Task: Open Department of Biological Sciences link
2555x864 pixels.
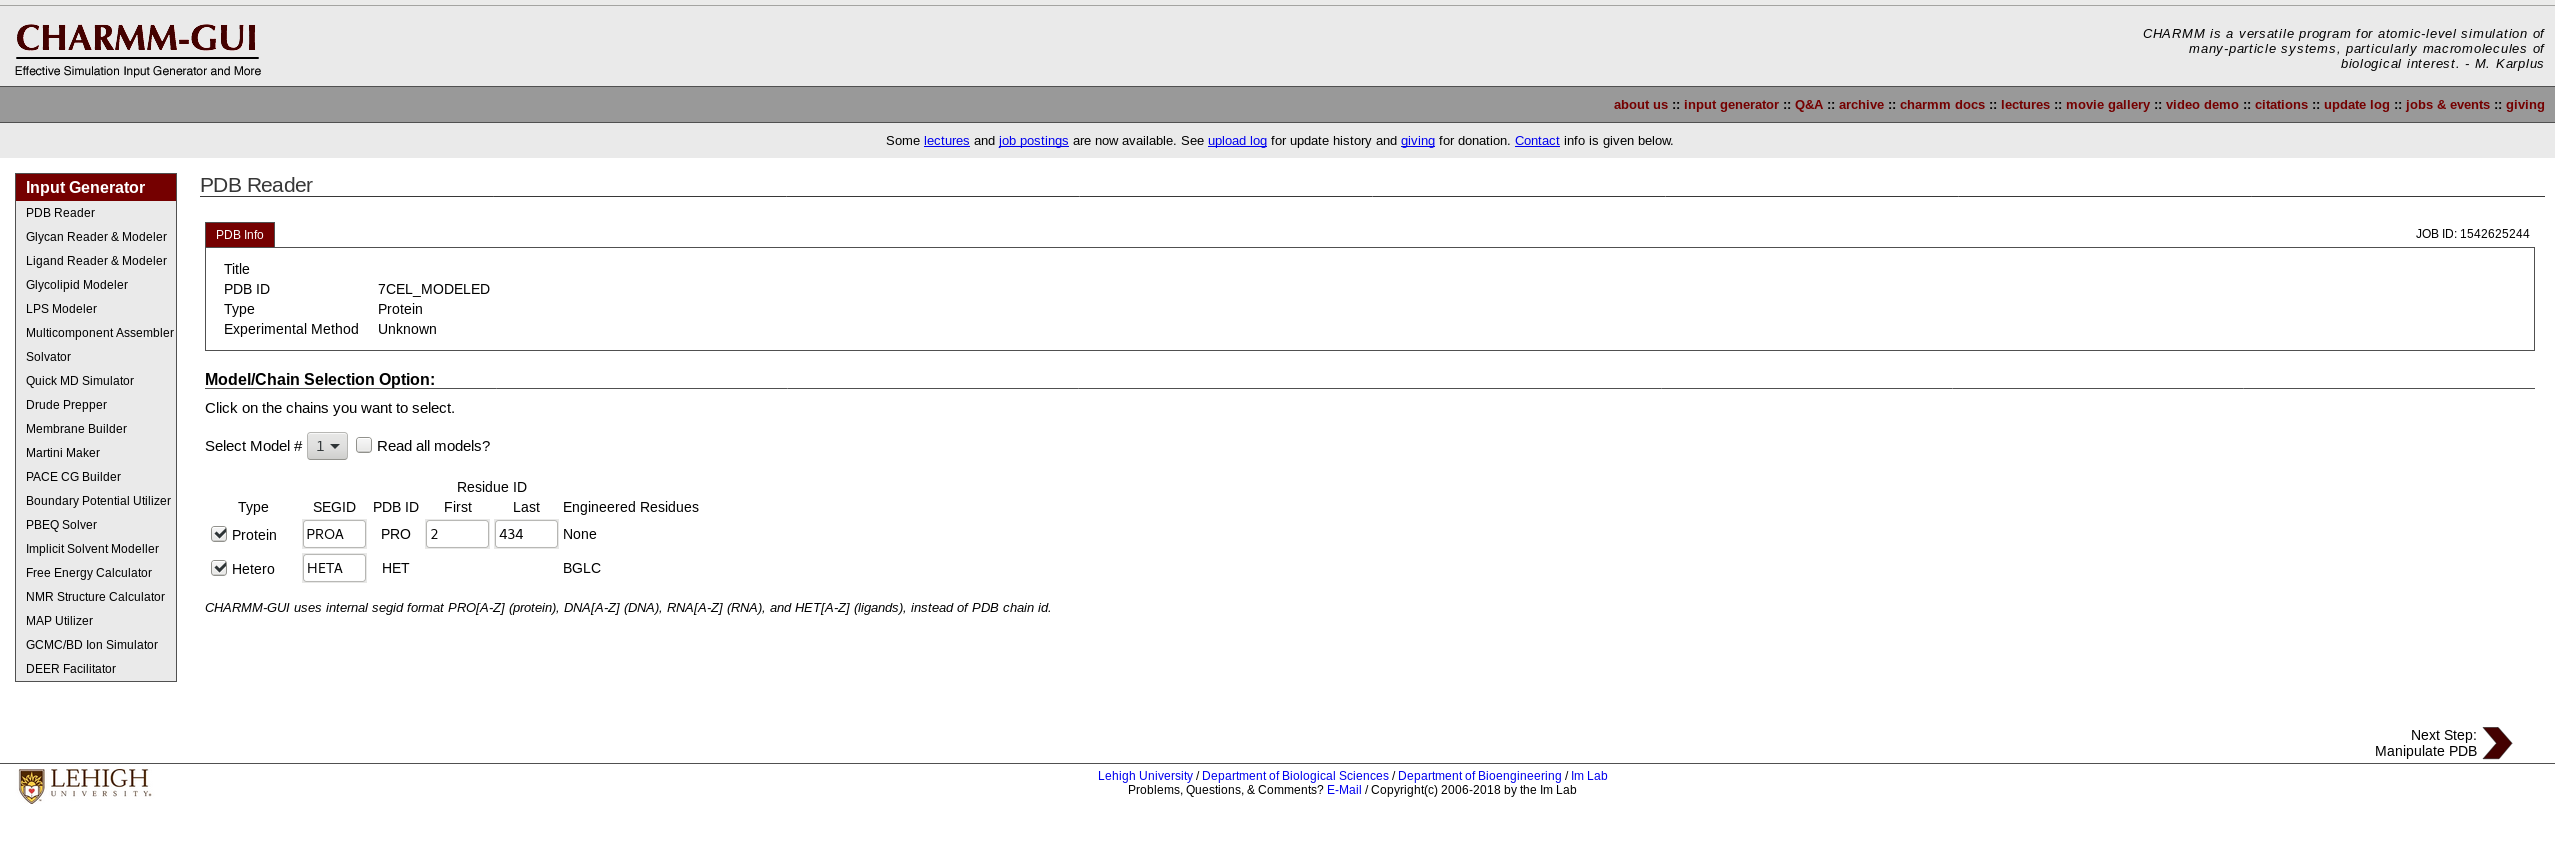Action: point(1295,776)
